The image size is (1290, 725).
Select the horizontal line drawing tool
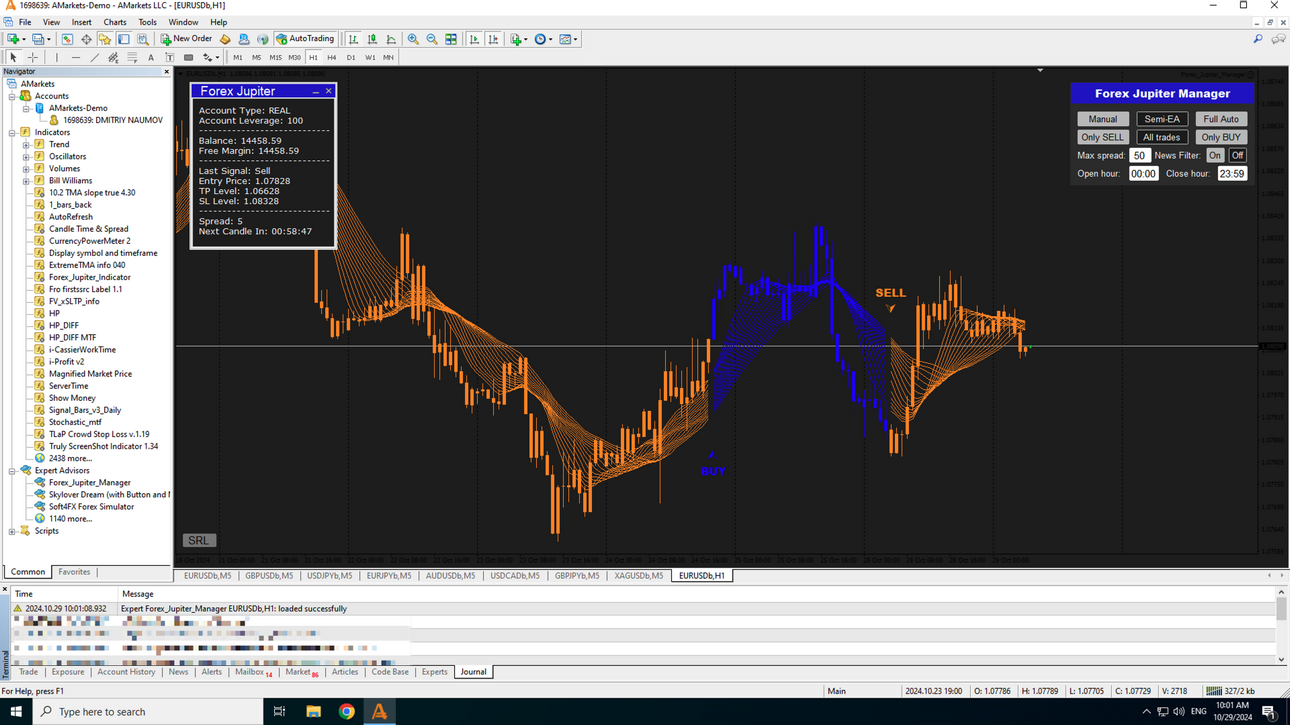click(76, 58)
